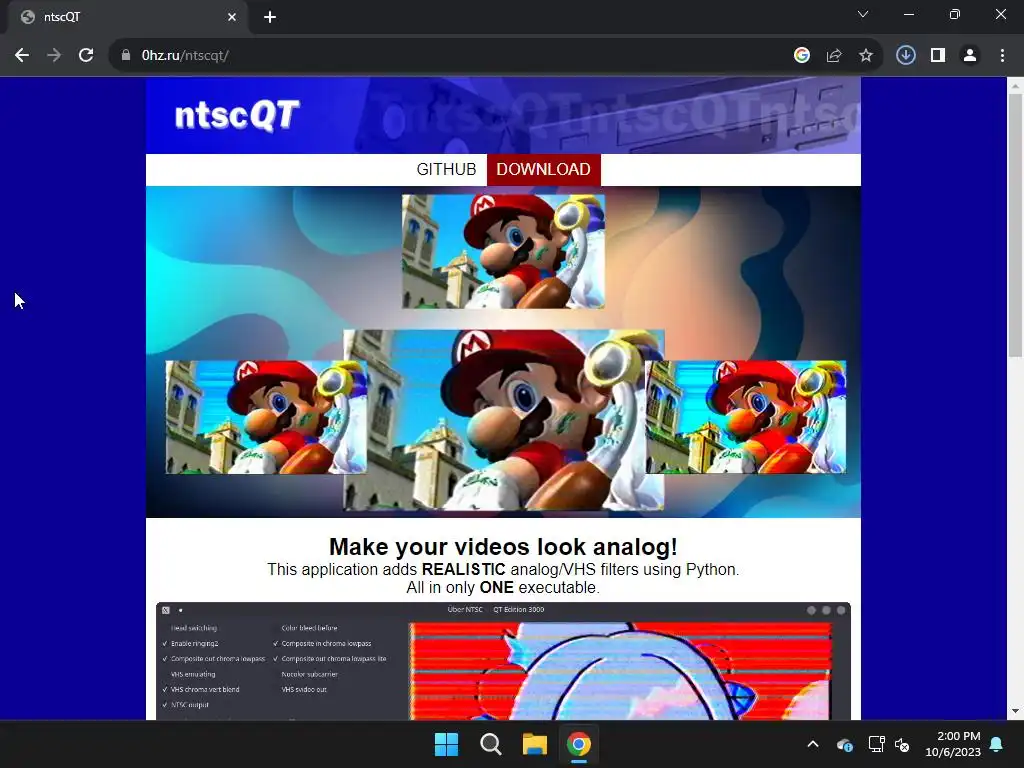The width and height of the screenshot is (1024, 768).
Task: Open network status tray icon
Action: [x=876, y=744]
